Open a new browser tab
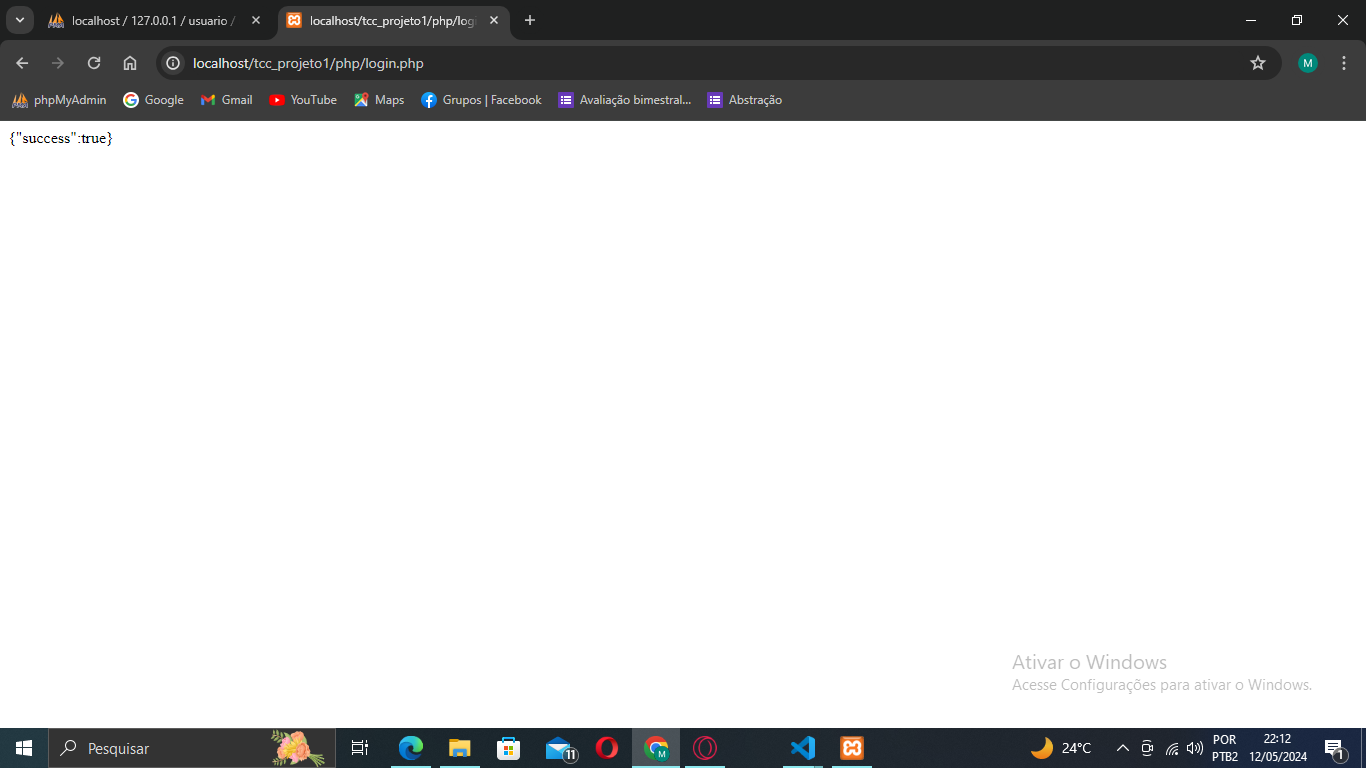Screen dimensions: 1366x768 pos(530,20)
